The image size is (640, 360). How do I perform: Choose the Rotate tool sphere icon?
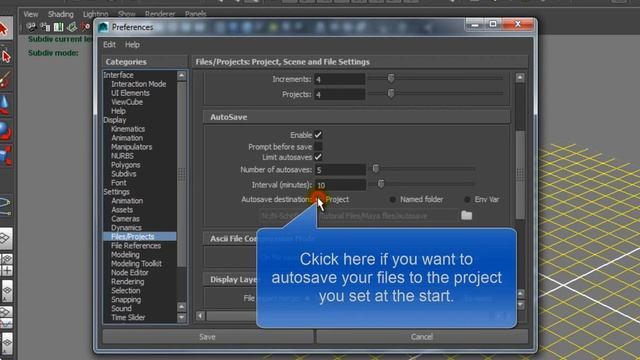point(5,131)
